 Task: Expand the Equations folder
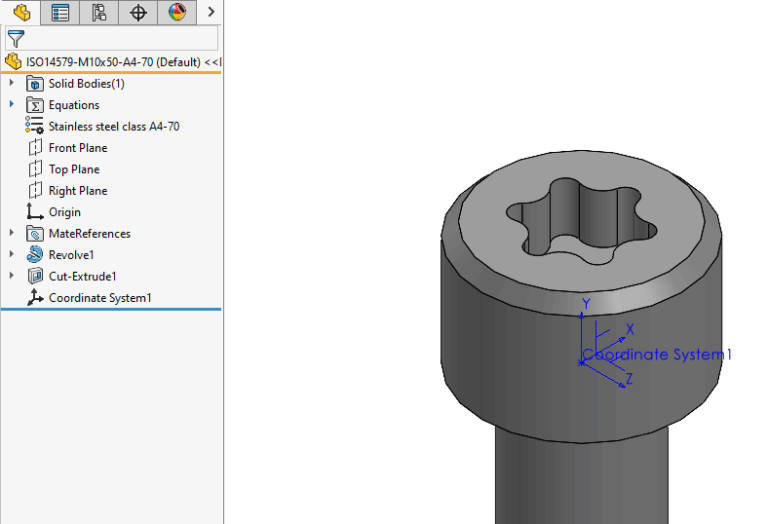12,105
